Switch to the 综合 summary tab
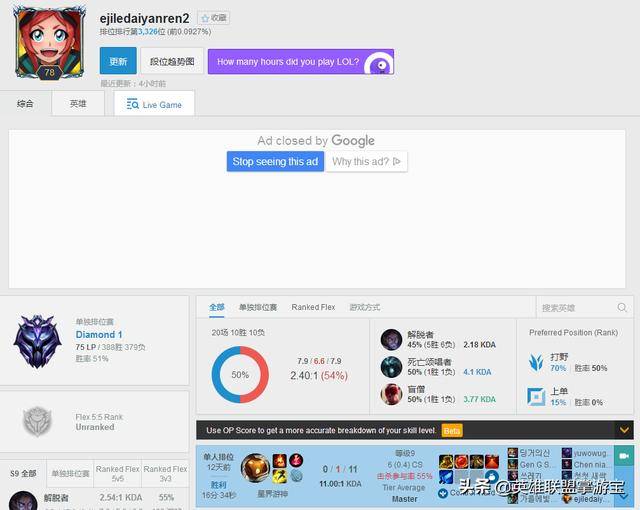This screenshot has width=640, height=510. (25, 104)
